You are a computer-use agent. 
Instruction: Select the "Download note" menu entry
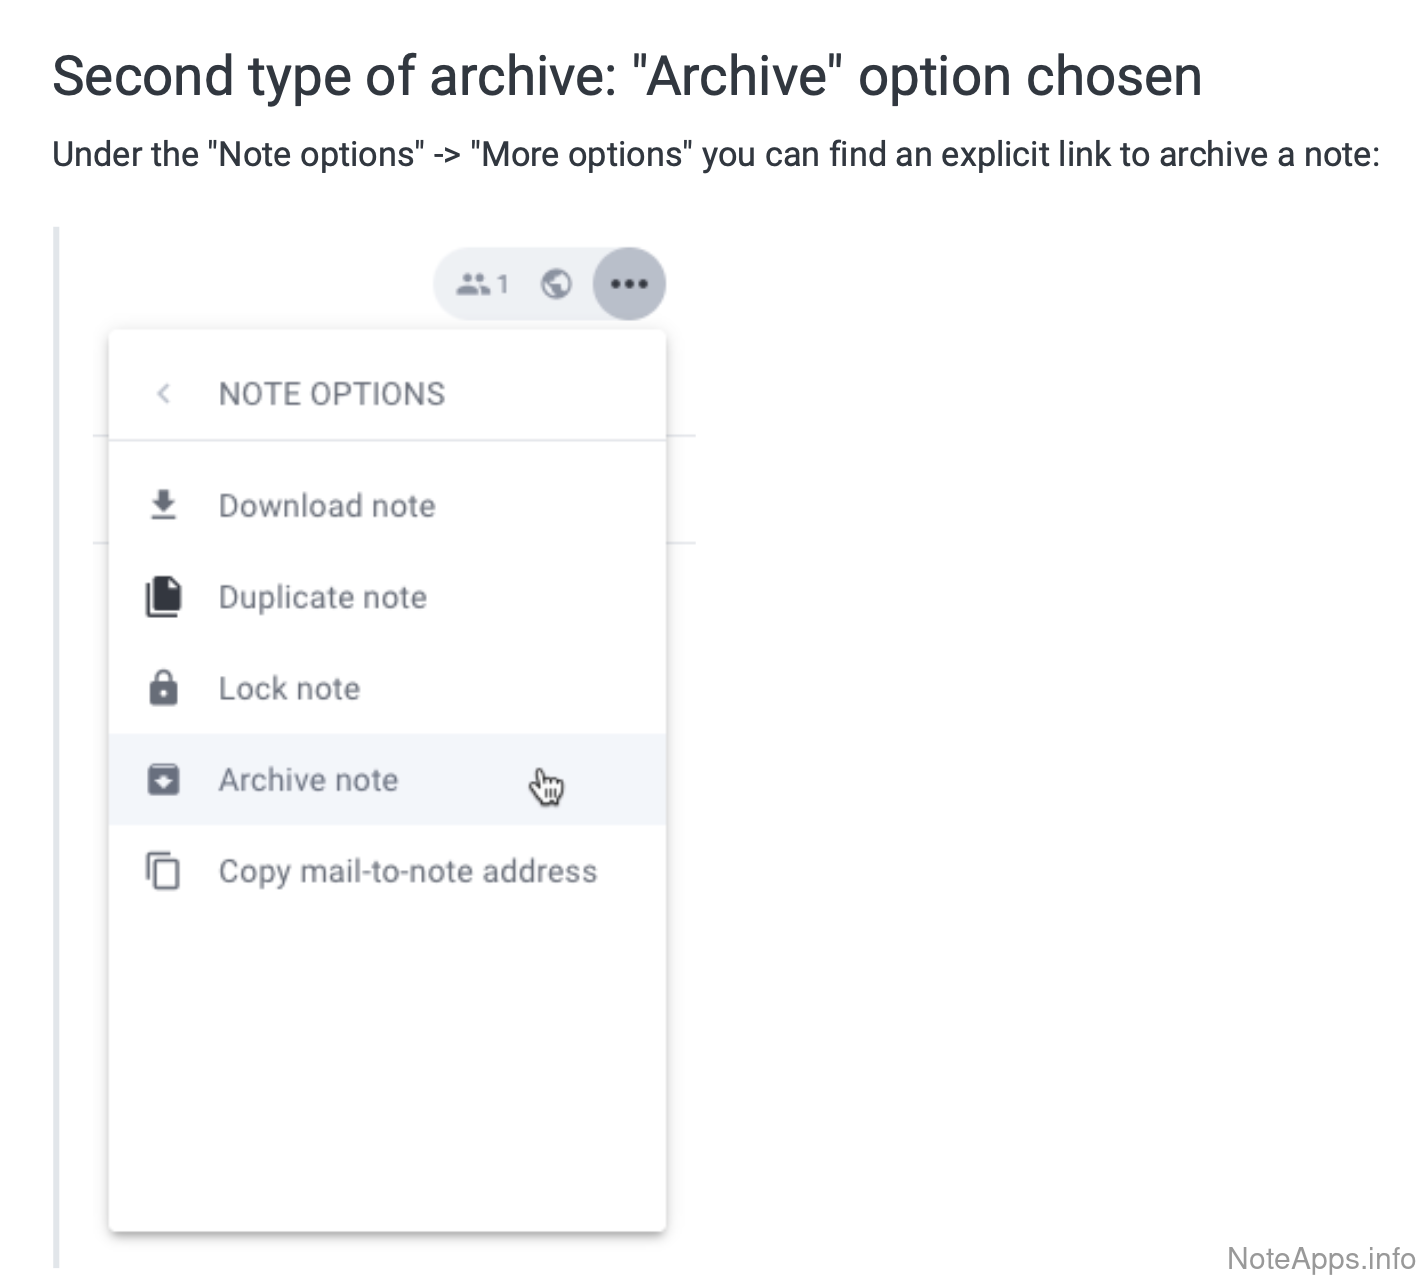pyautogui.click(x=327, y=506)
